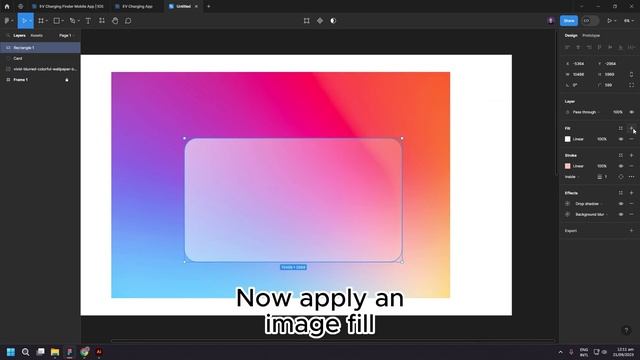Select the Rectangle shape tool

57,21
